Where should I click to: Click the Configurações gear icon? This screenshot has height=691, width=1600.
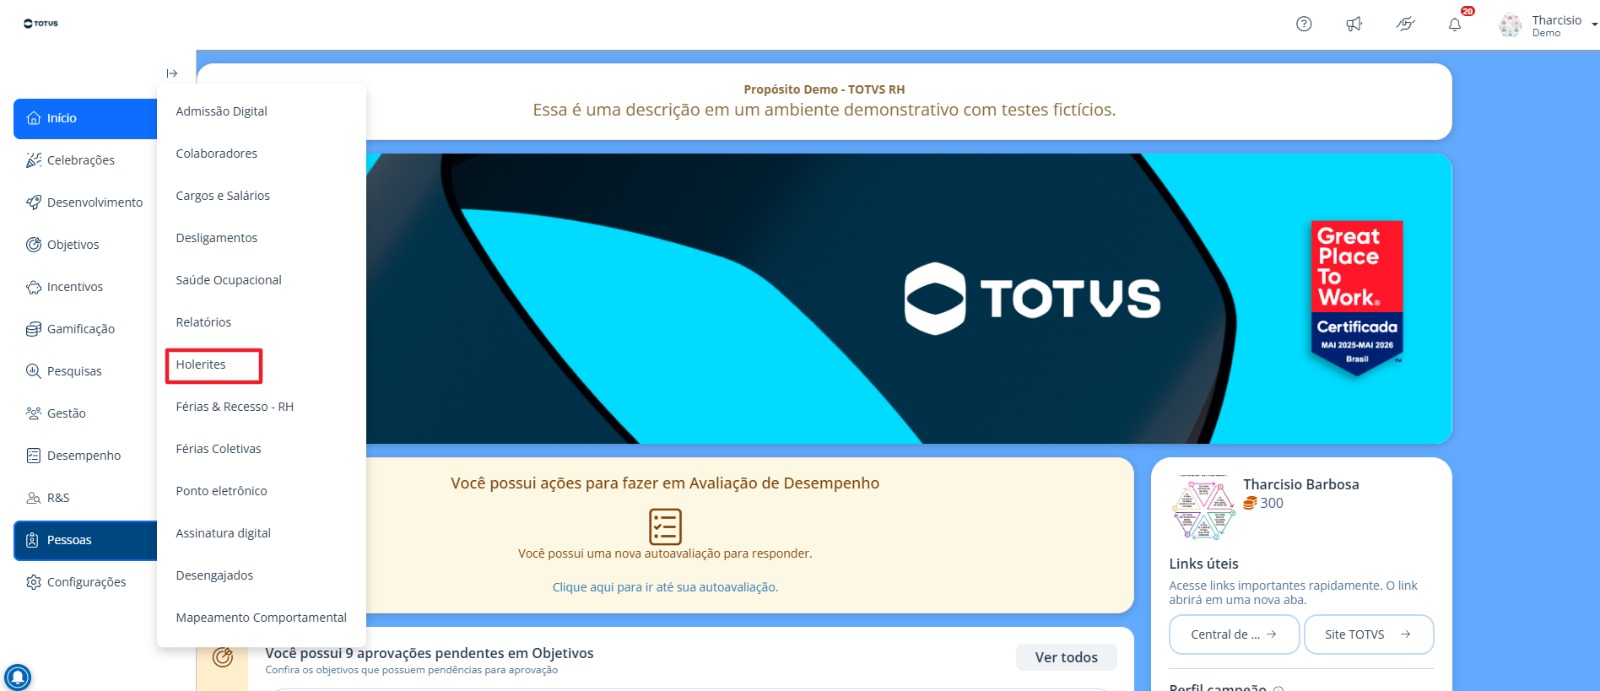point(34,582)
